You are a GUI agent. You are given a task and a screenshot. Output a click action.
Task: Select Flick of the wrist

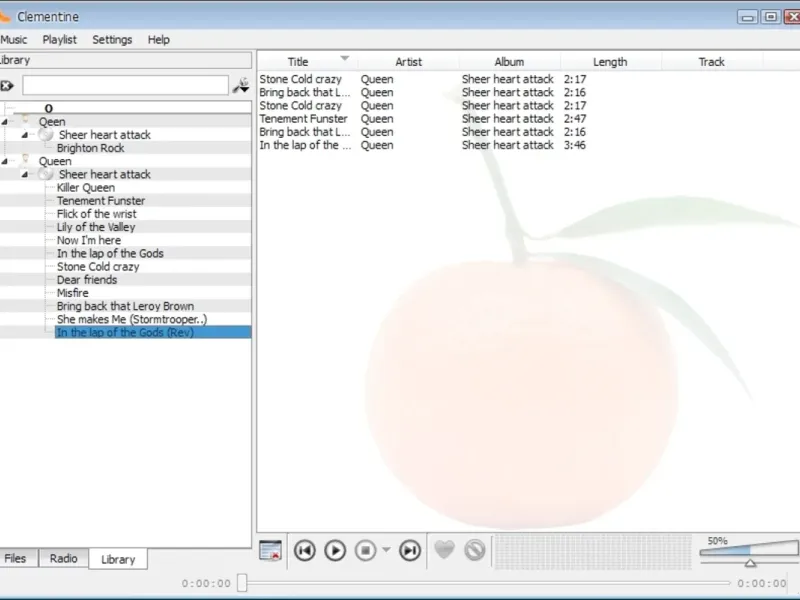[x=97, y=214]
